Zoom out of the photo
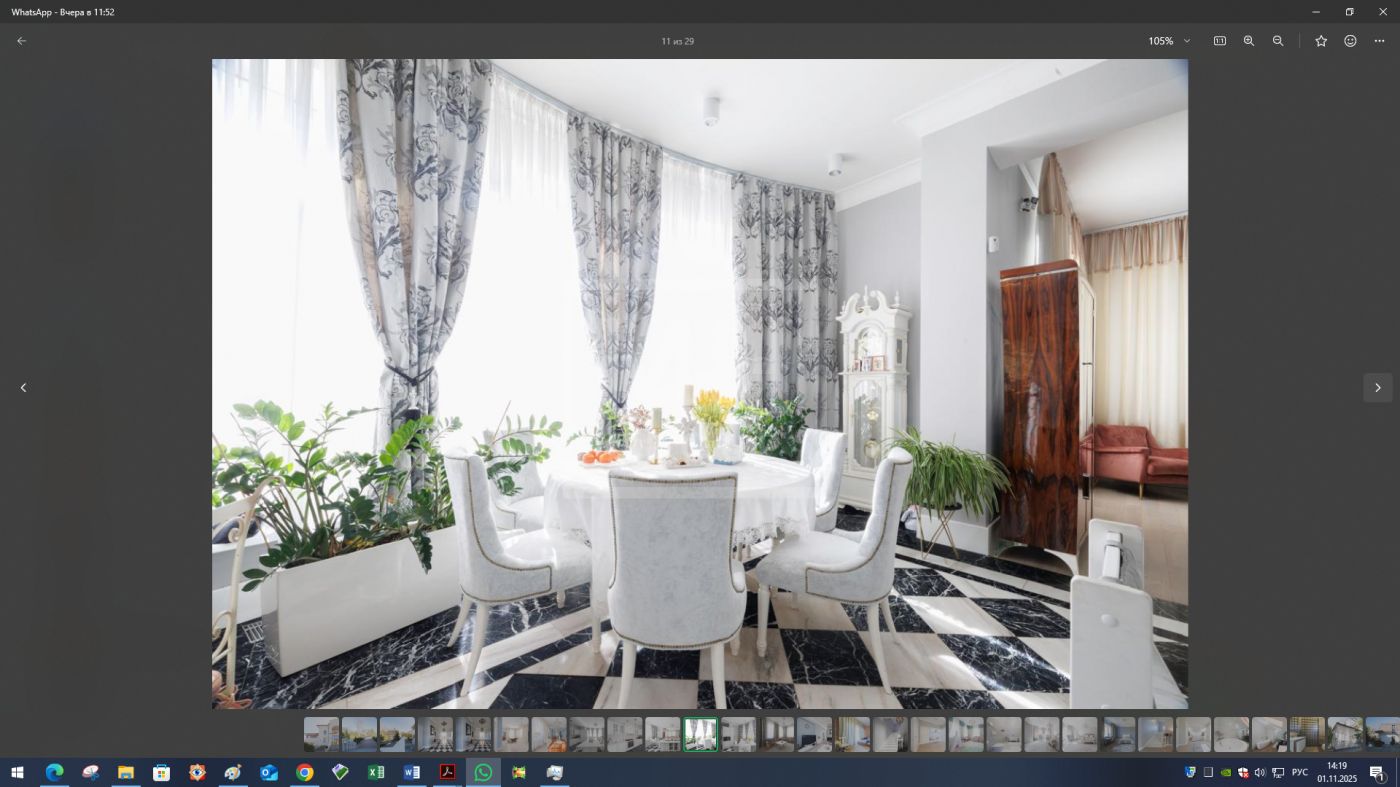This screenshot has width=1400, height=787. (1278, 41)
